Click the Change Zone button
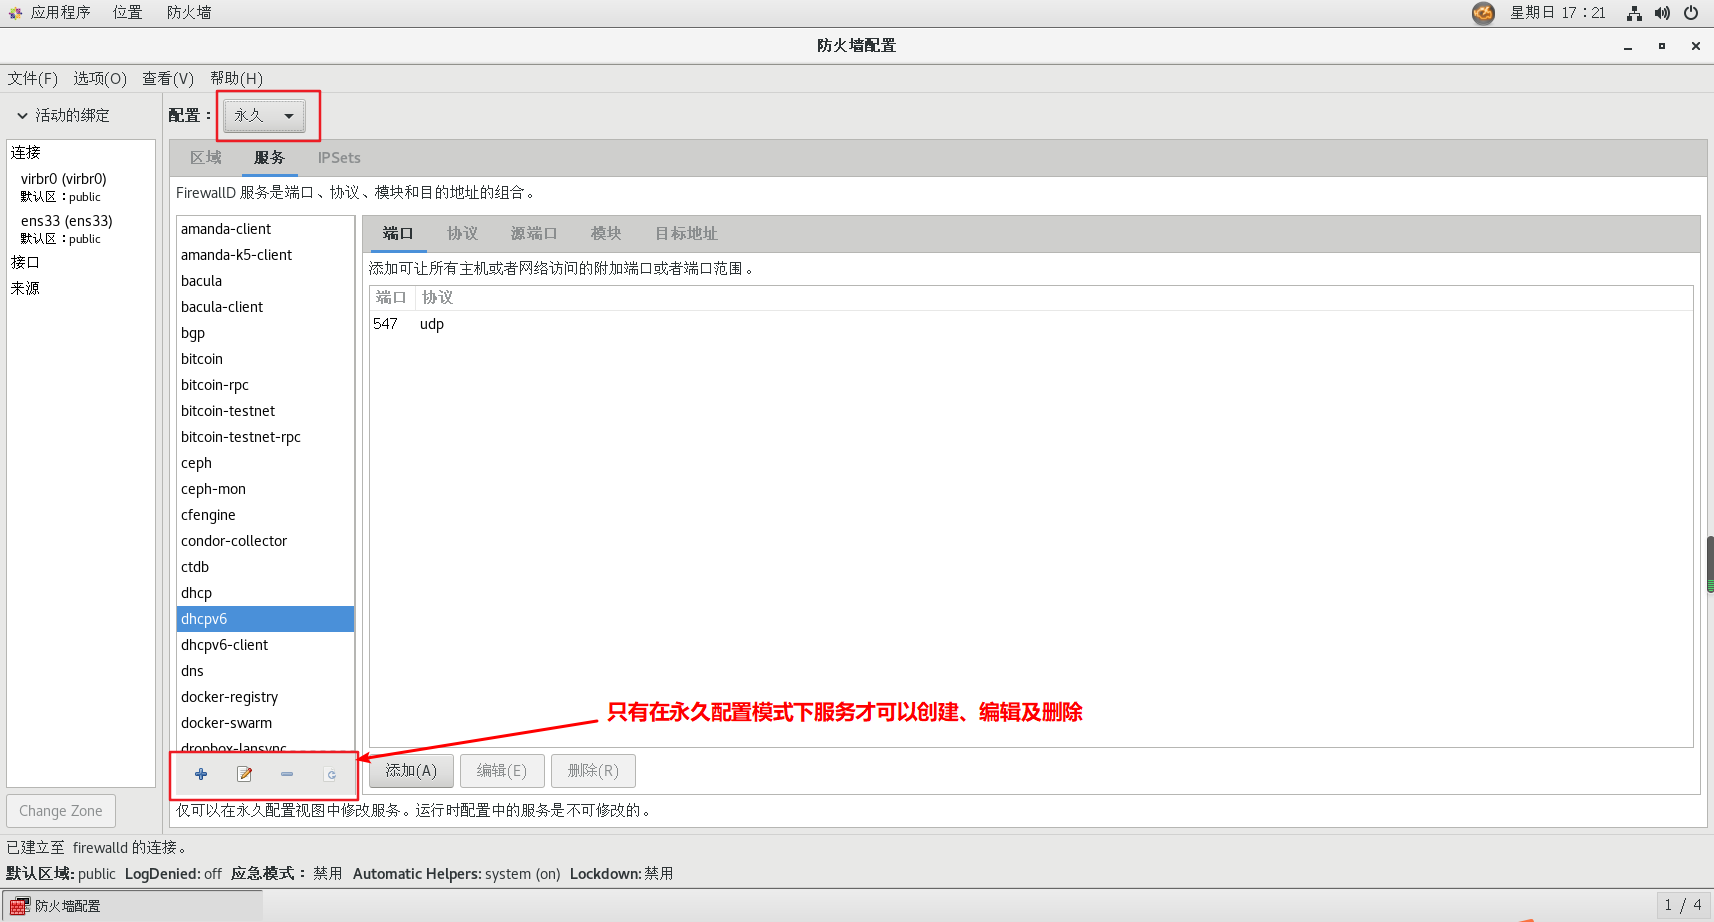Viewport: 1714px width, 922px height. [x=61, y=811]
